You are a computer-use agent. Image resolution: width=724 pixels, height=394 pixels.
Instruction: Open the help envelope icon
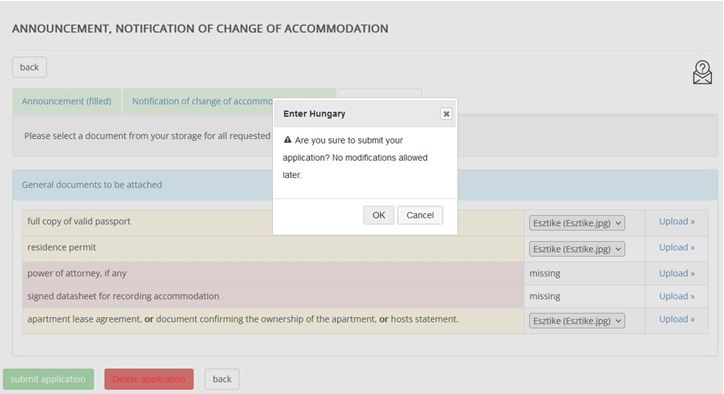click(x=702, y=73)
